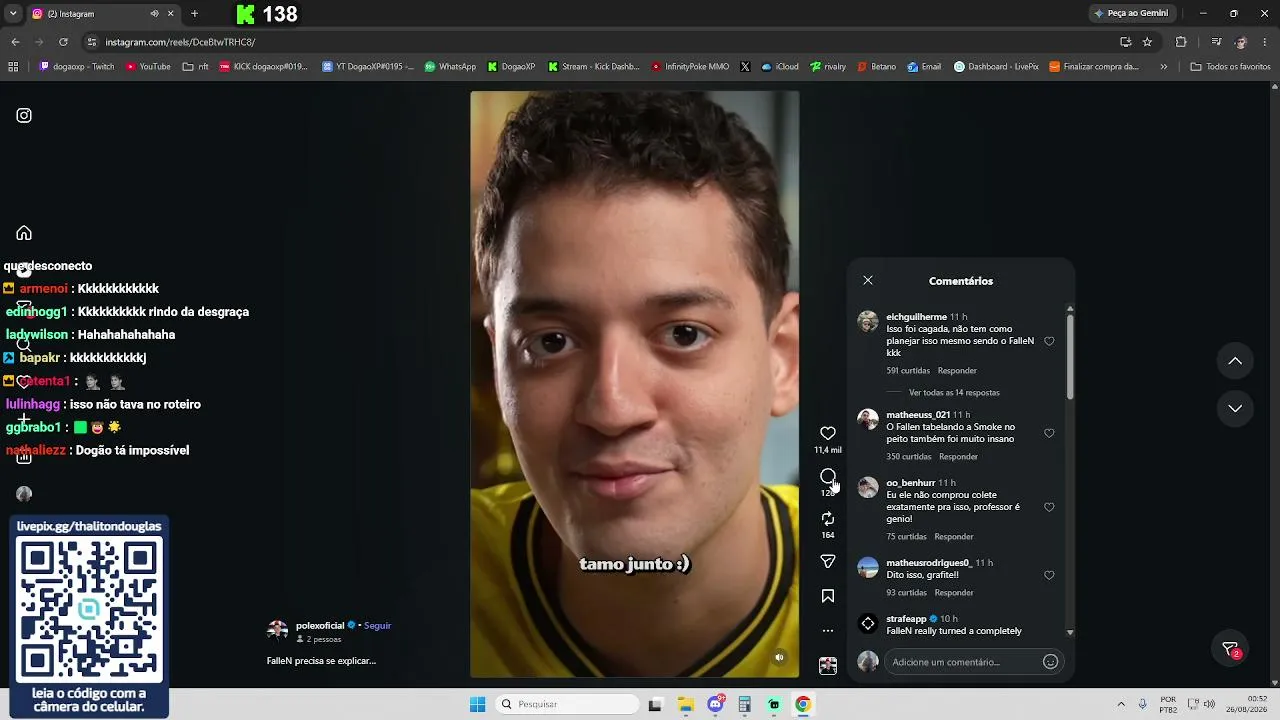The height and width of the screenshot is (720, 1280).
Task: Click the Instagram logo in the sidebar
Action: tap(24, 115)
